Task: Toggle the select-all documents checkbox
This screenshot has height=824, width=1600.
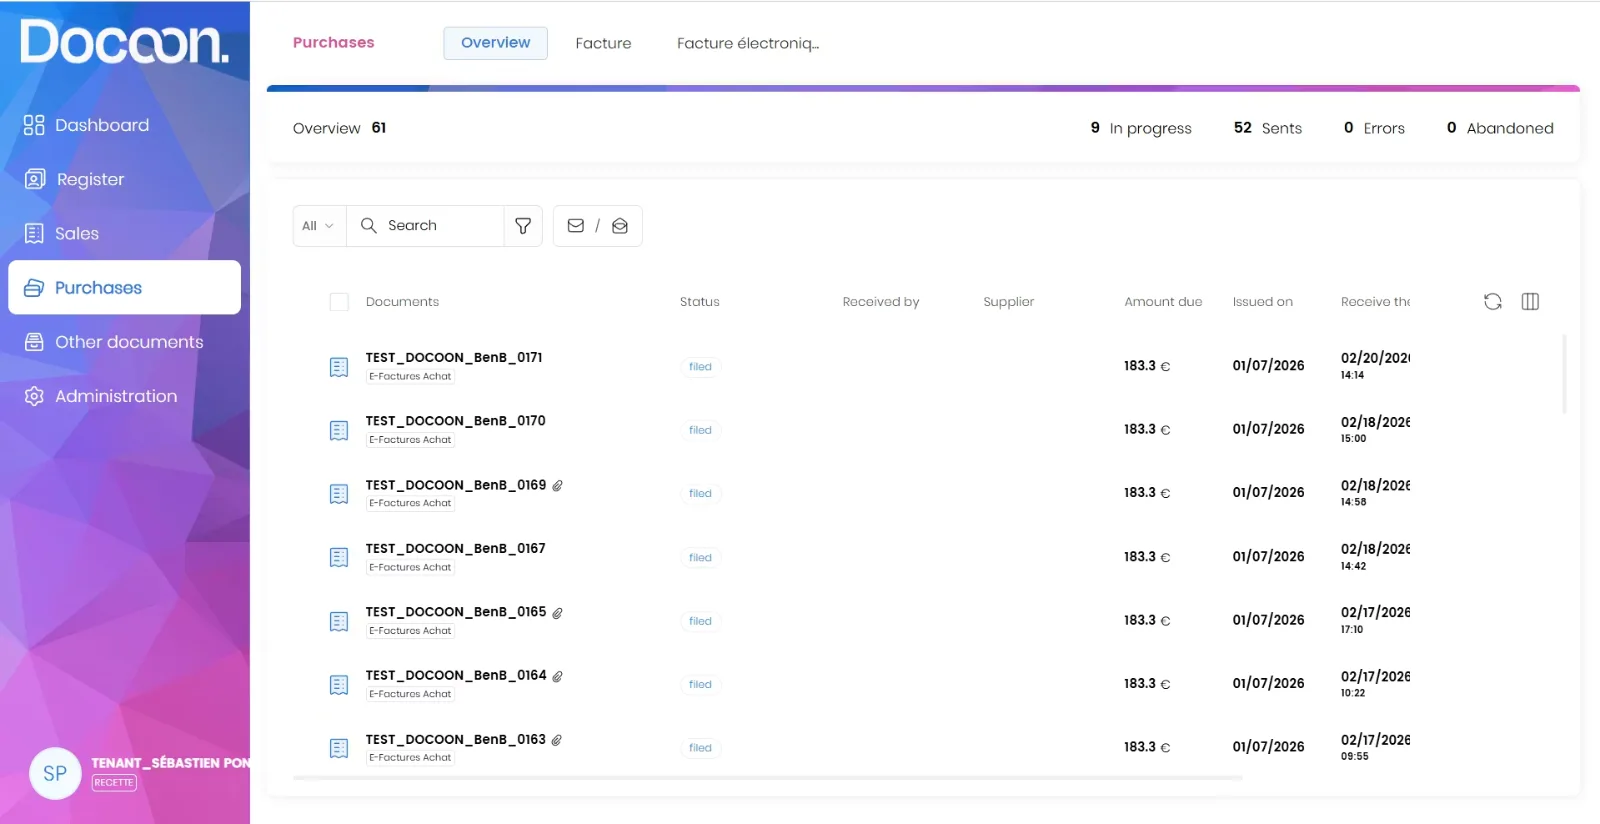Action: pos(339,302)
